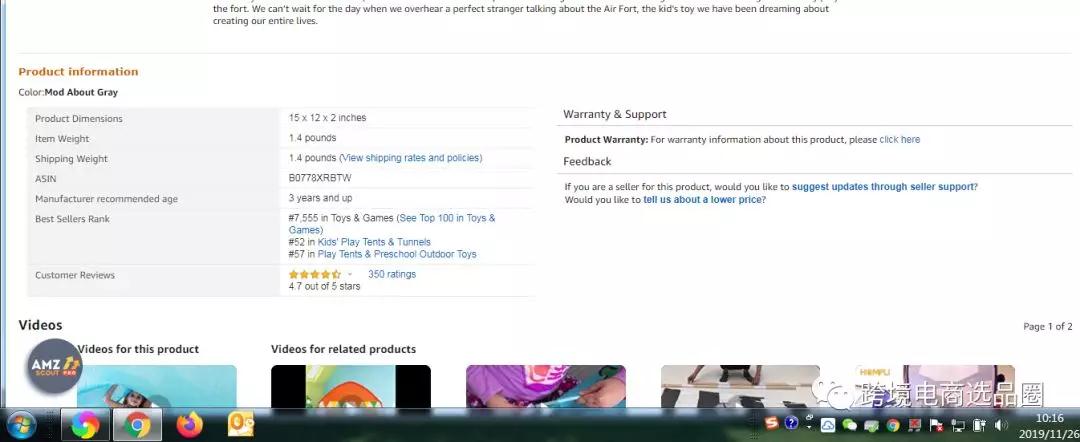Viewport: 1080px width, 442px height.
Task: Click the taskbar clock showing 10:16
Action: 1049,425
